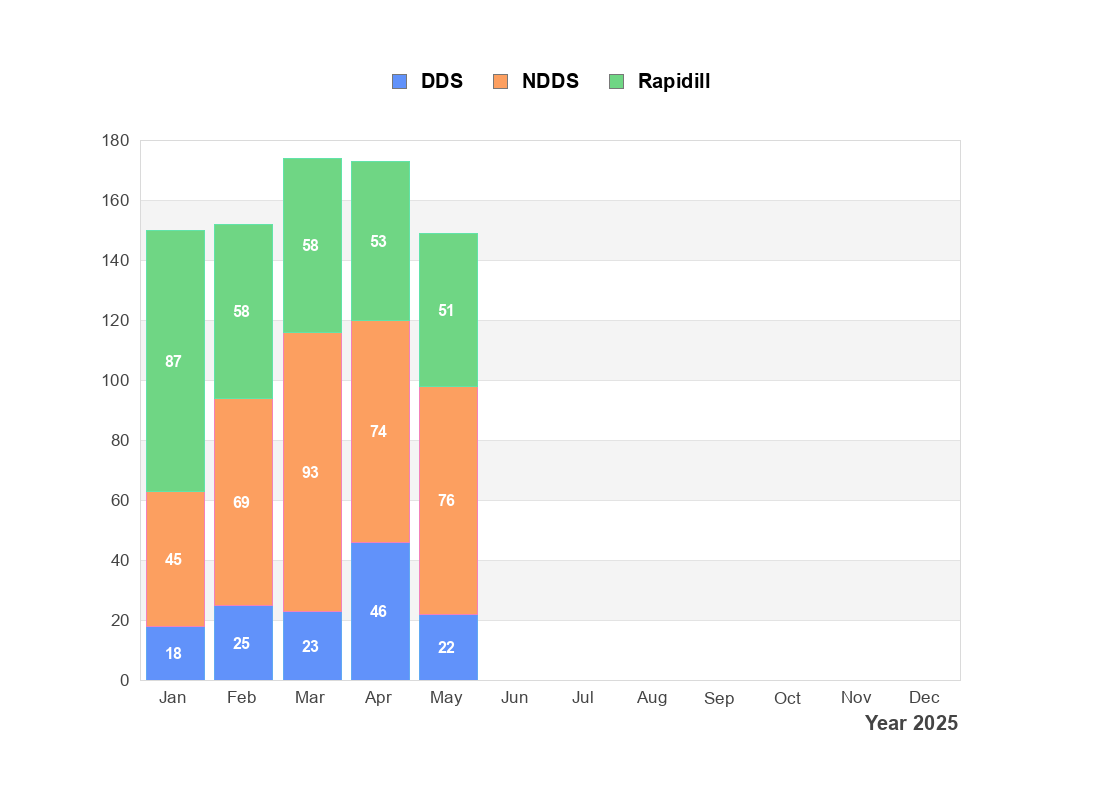Select the Dec month axis label
This screenshot has height=800, width=1100.
tap(924, 698)
